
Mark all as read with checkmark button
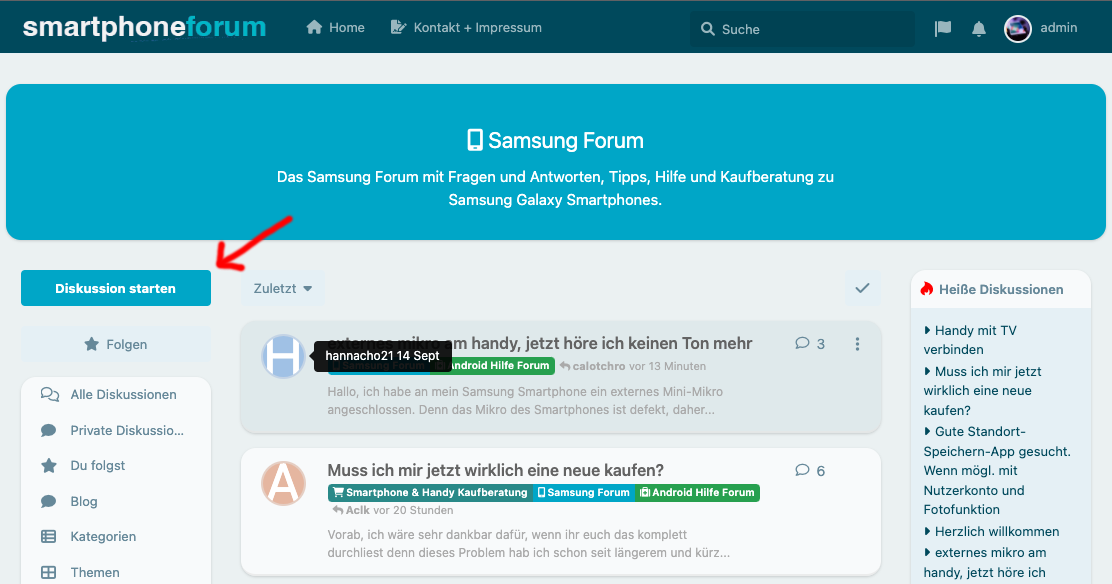click(862, 288)
